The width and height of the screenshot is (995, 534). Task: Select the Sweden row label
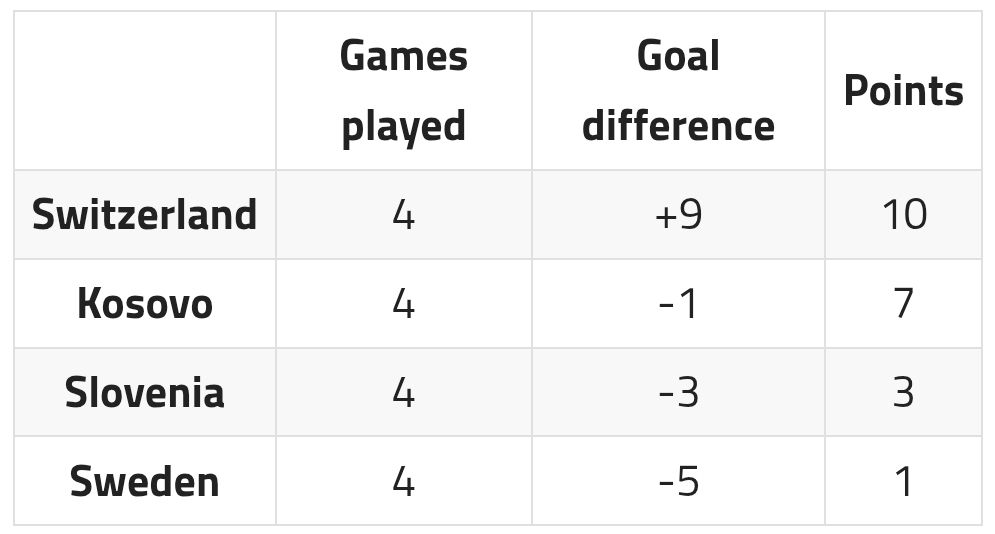point(145,481)
